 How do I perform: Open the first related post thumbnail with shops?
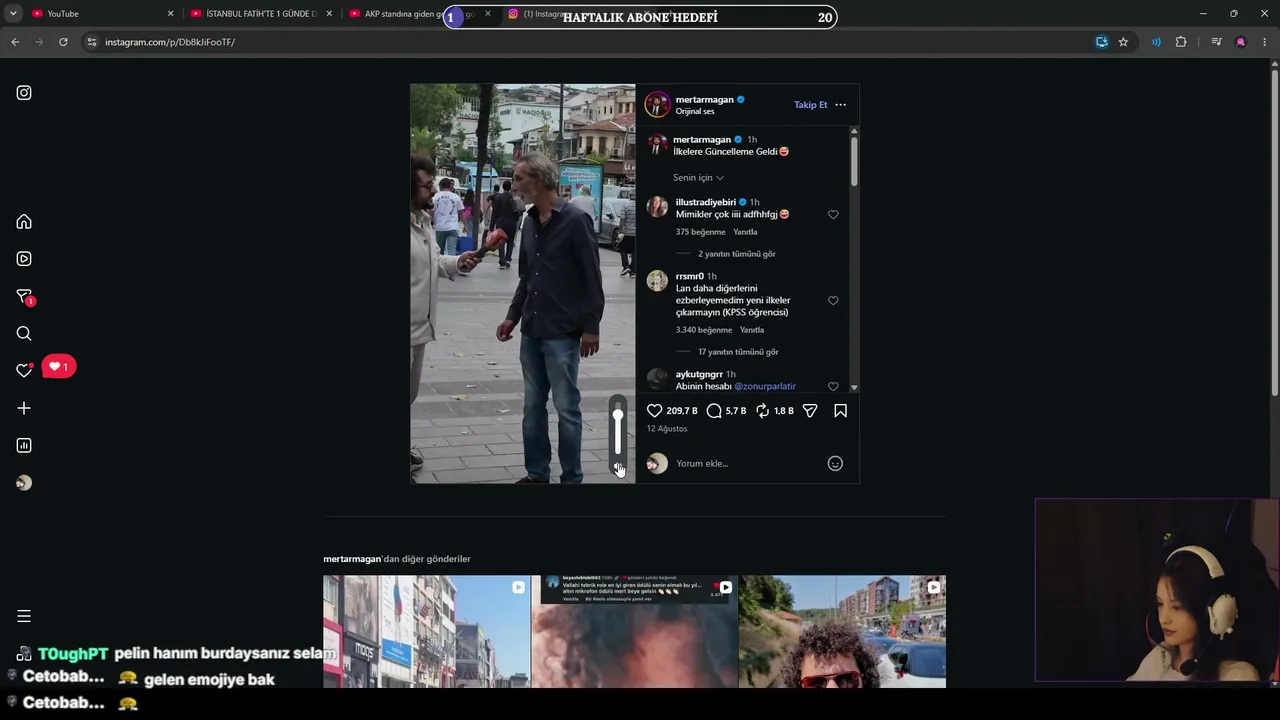point(427,632)
